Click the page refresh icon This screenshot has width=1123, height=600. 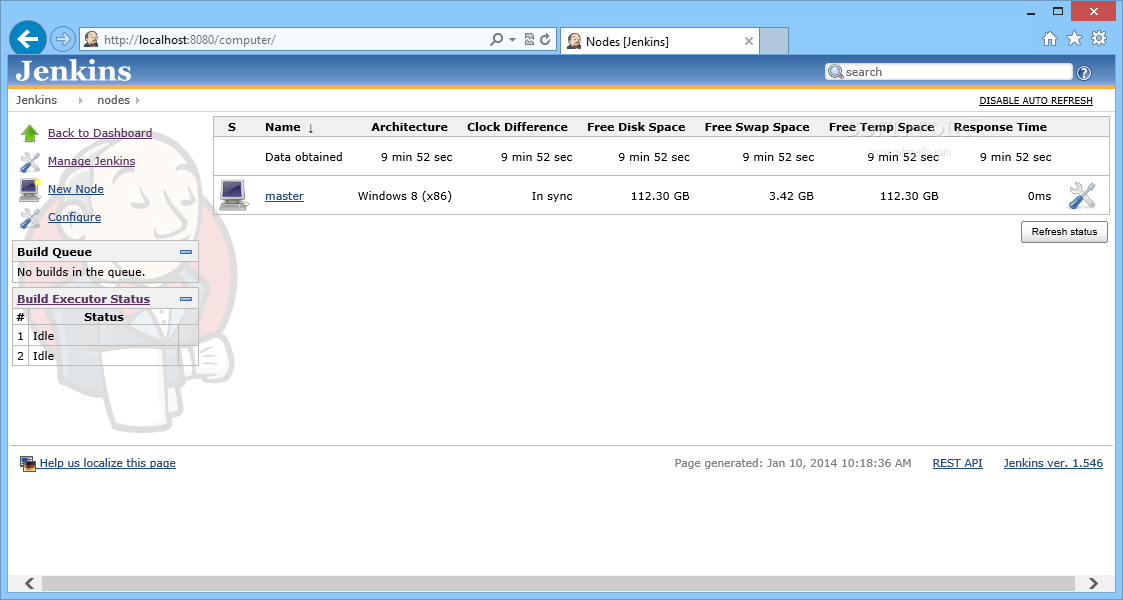point(545,39)
